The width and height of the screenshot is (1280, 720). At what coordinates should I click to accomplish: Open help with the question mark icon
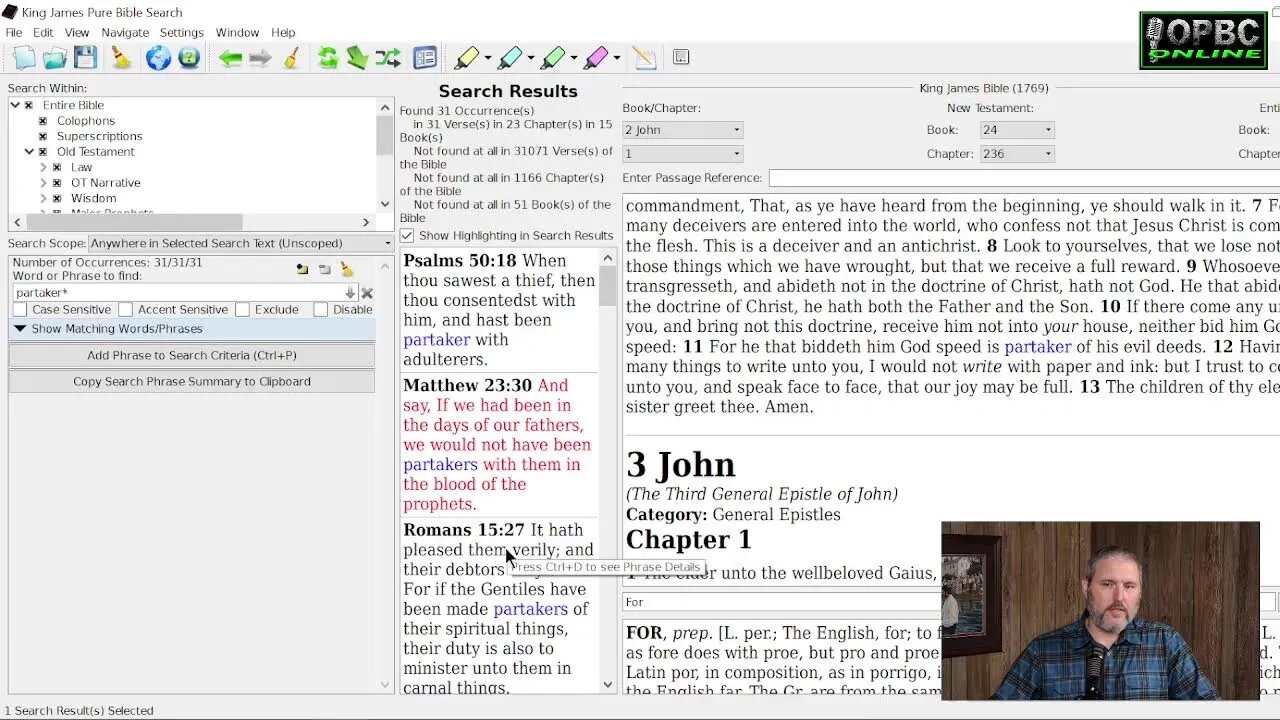pyautogui.click(x=189, y=58)
